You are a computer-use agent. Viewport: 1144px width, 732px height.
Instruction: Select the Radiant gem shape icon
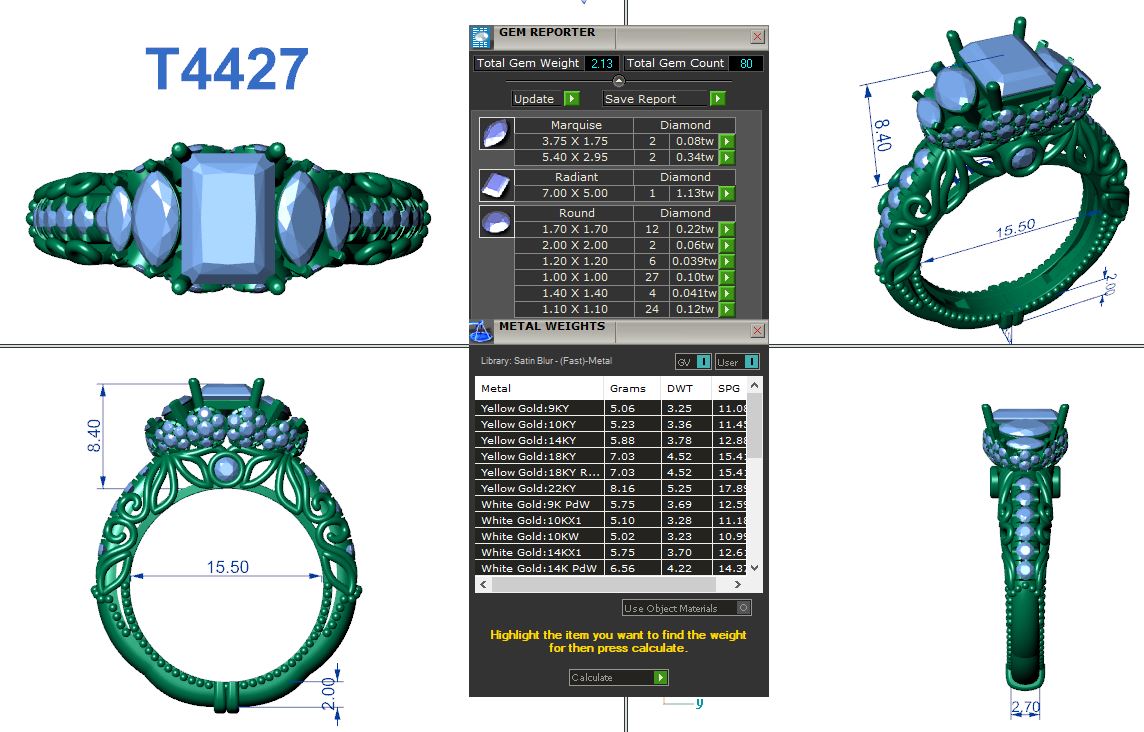[495, 184]
